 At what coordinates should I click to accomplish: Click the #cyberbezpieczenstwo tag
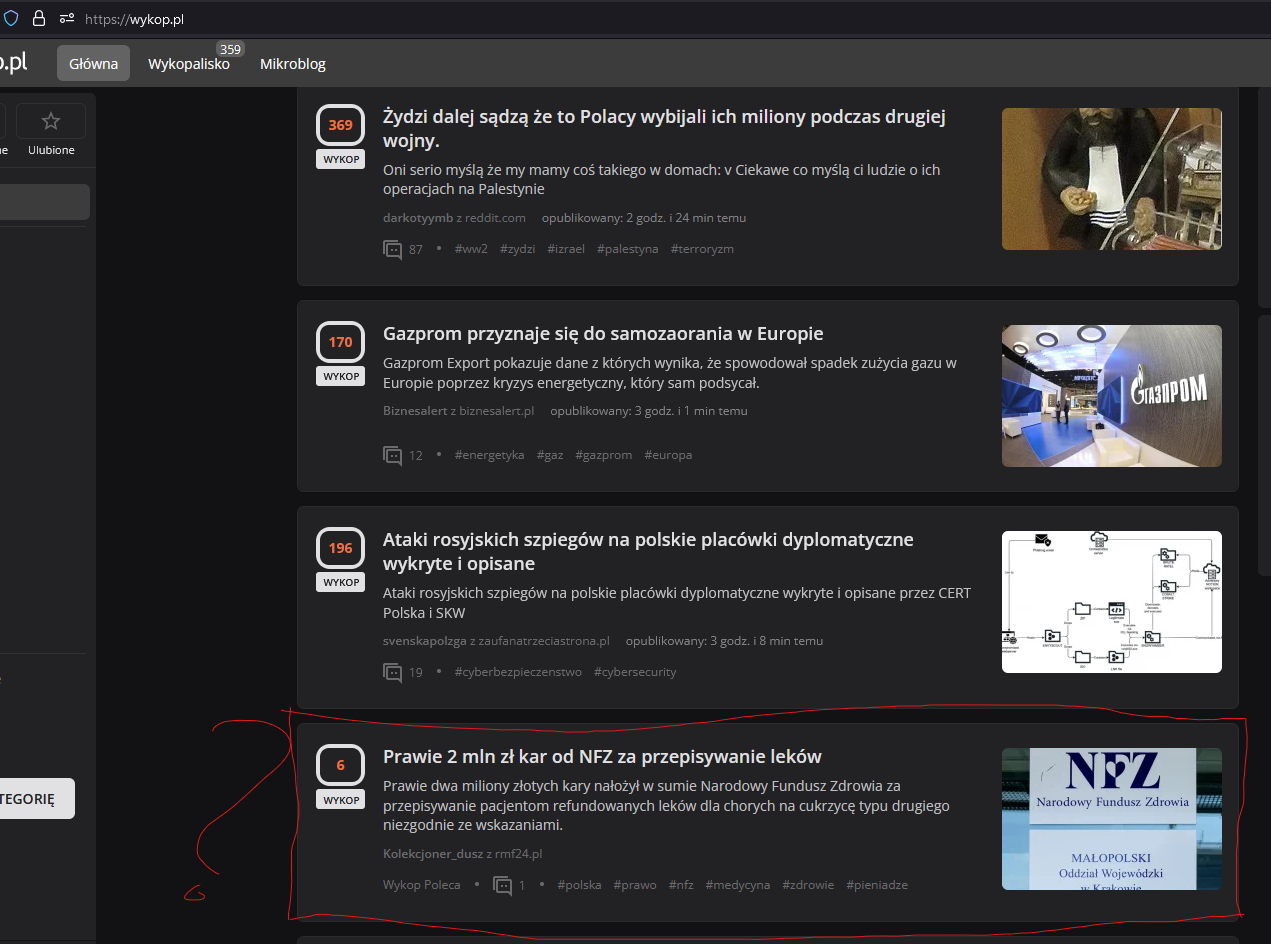(518, 672)
